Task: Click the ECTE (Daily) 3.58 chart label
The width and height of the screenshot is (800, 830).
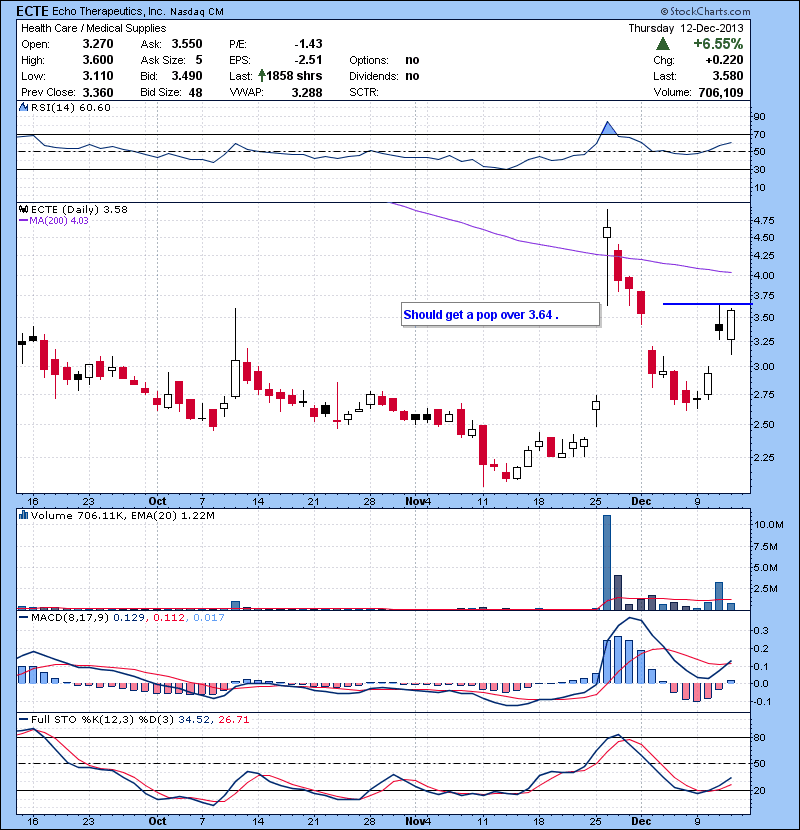Action: pos(79,209)
